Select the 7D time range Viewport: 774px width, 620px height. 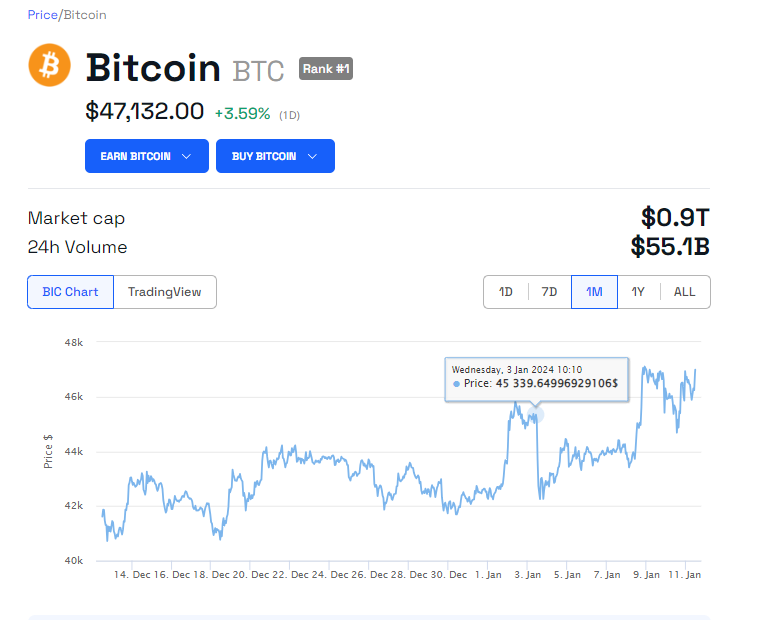[x=549, y=292]
